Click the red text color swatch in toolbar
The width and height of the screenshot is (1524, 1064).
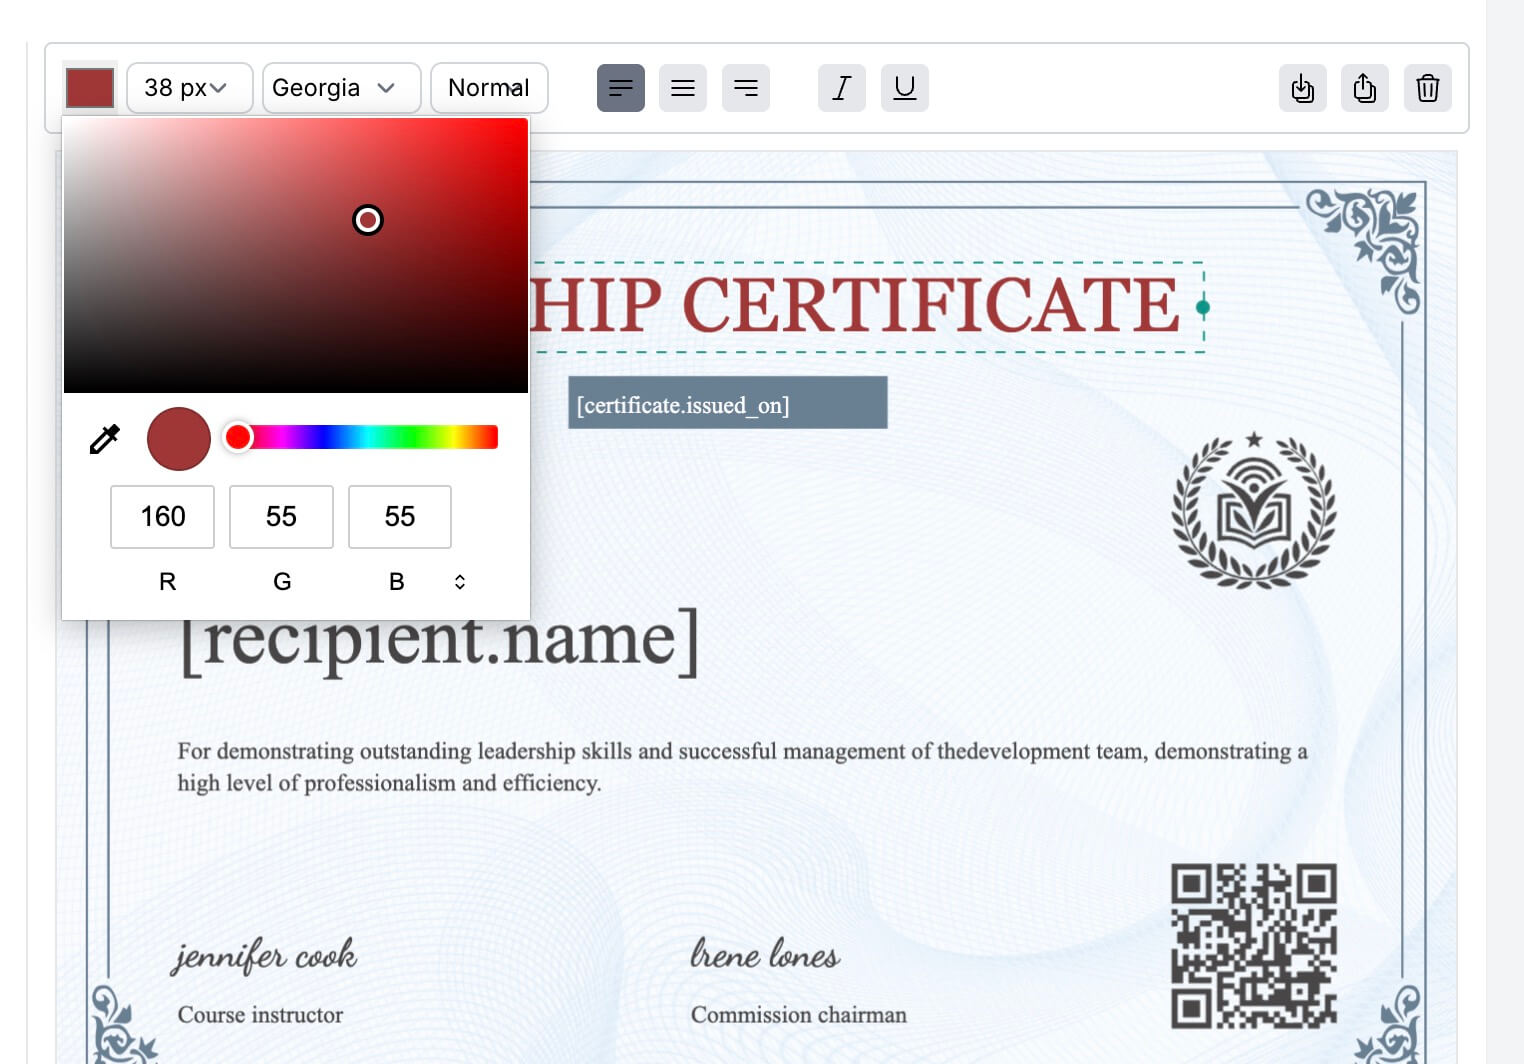tap(90, 88)
